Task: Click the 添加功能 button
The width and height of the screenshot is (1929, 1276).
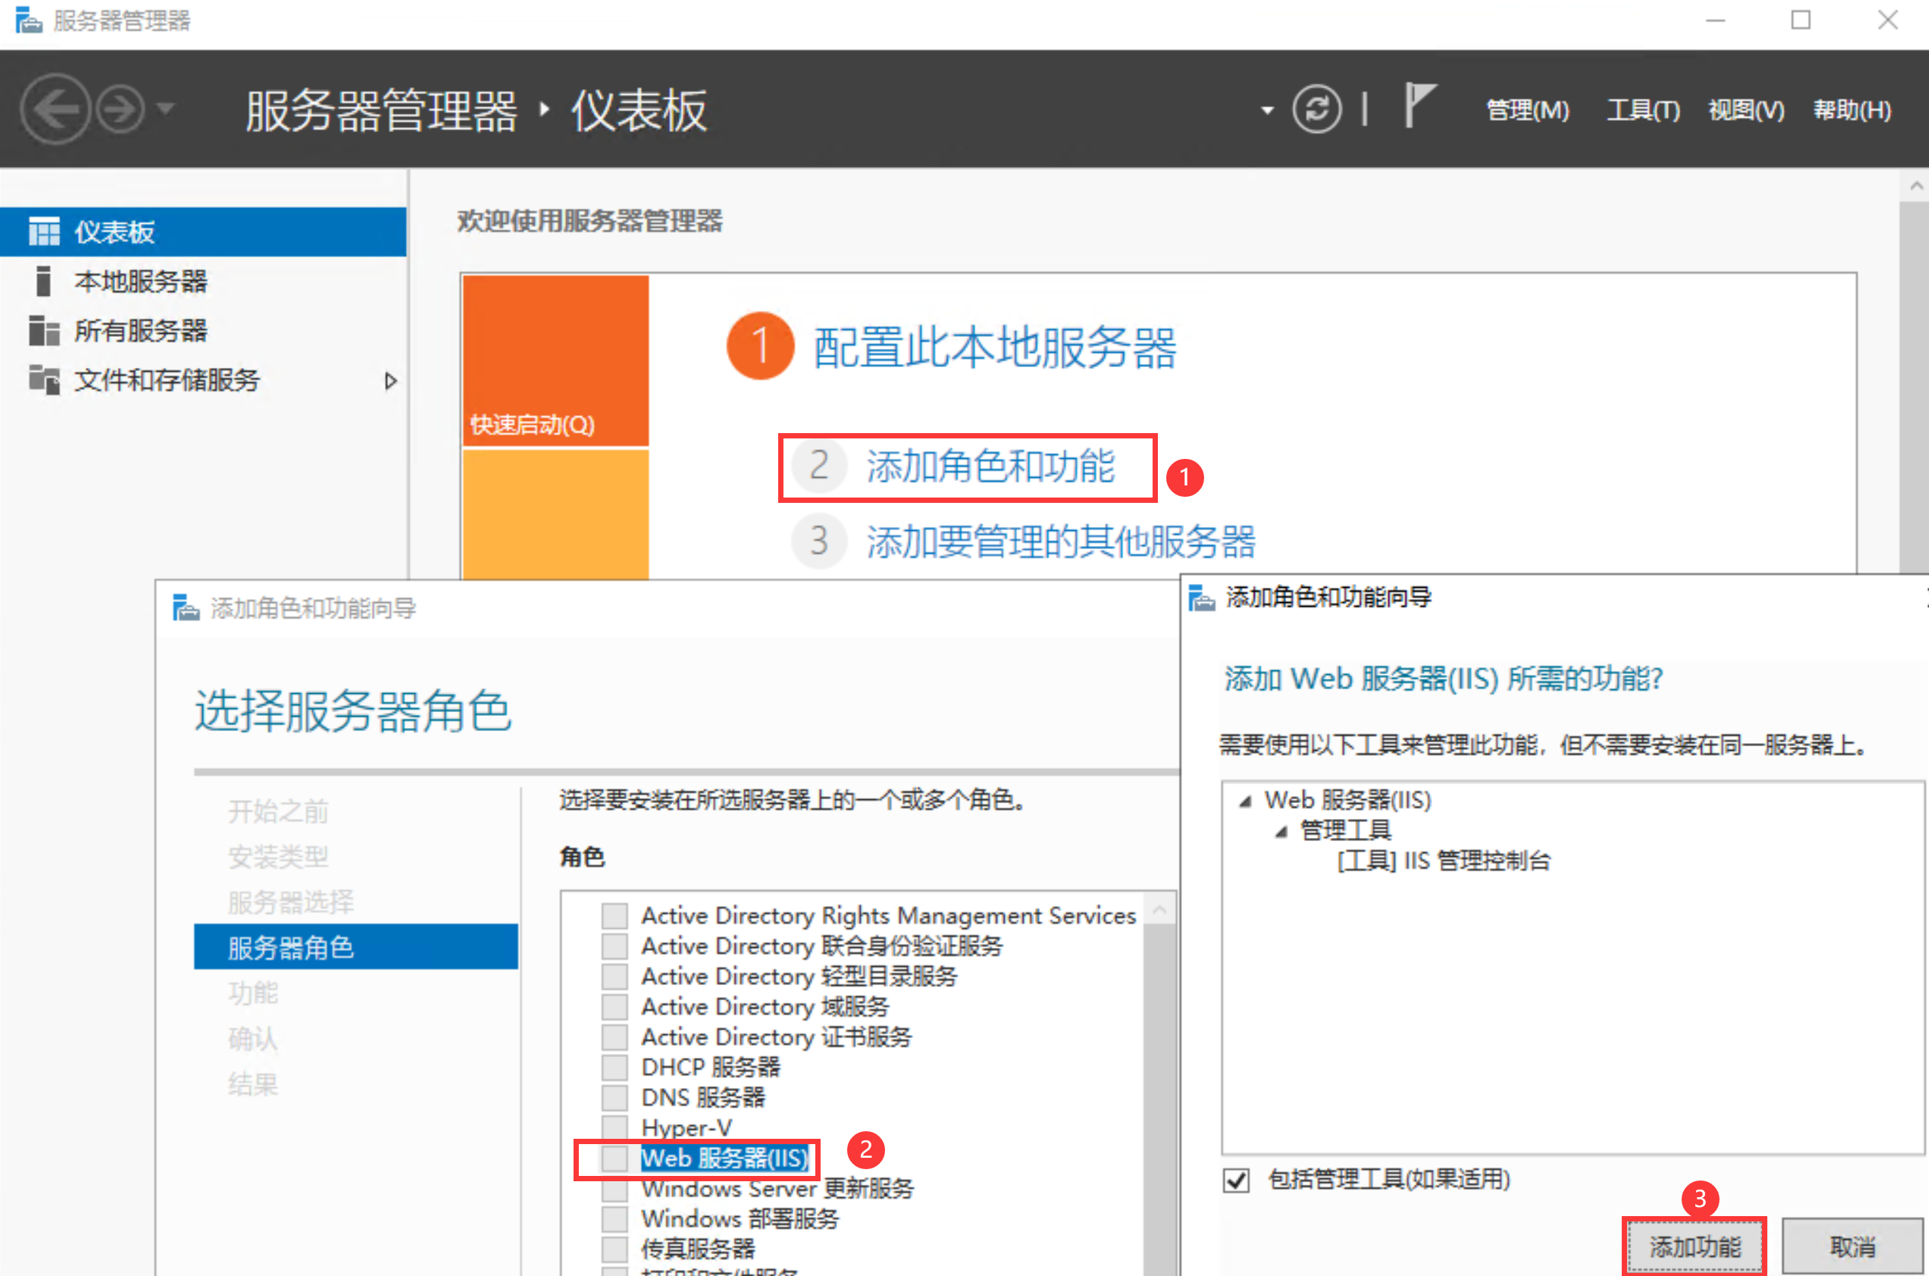Action: click(x=1695, y=1247)
